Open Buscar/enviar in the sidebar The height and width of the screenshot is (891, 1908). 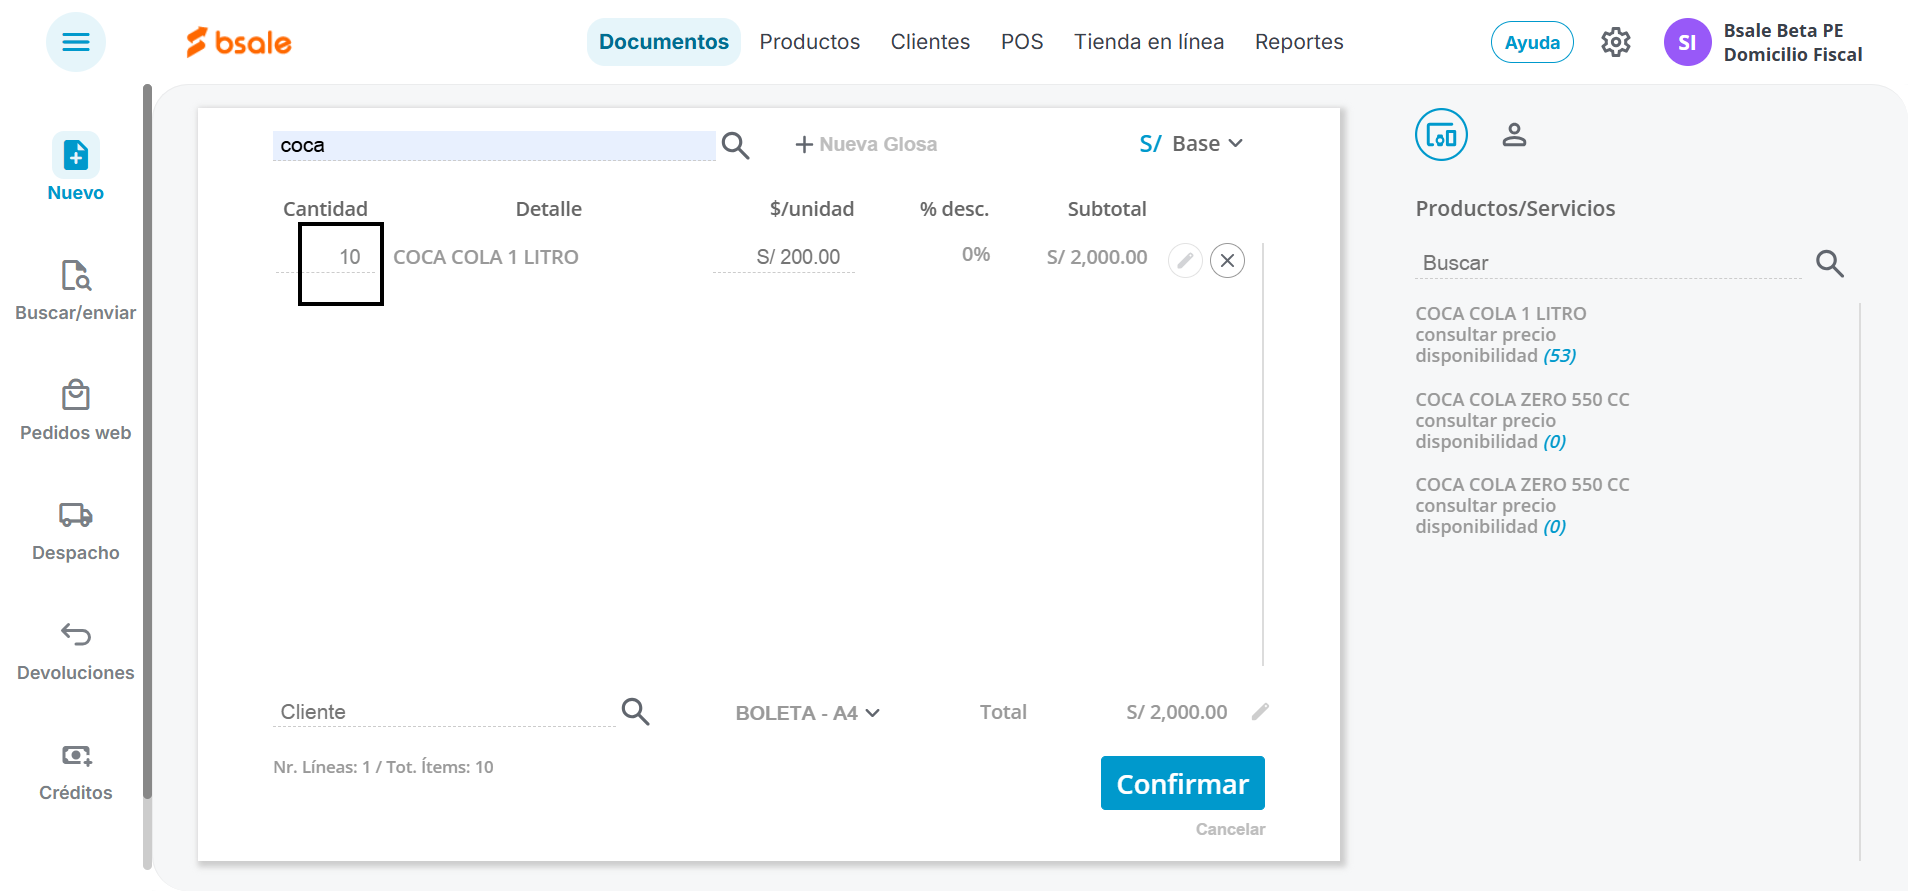coord(76,290)
